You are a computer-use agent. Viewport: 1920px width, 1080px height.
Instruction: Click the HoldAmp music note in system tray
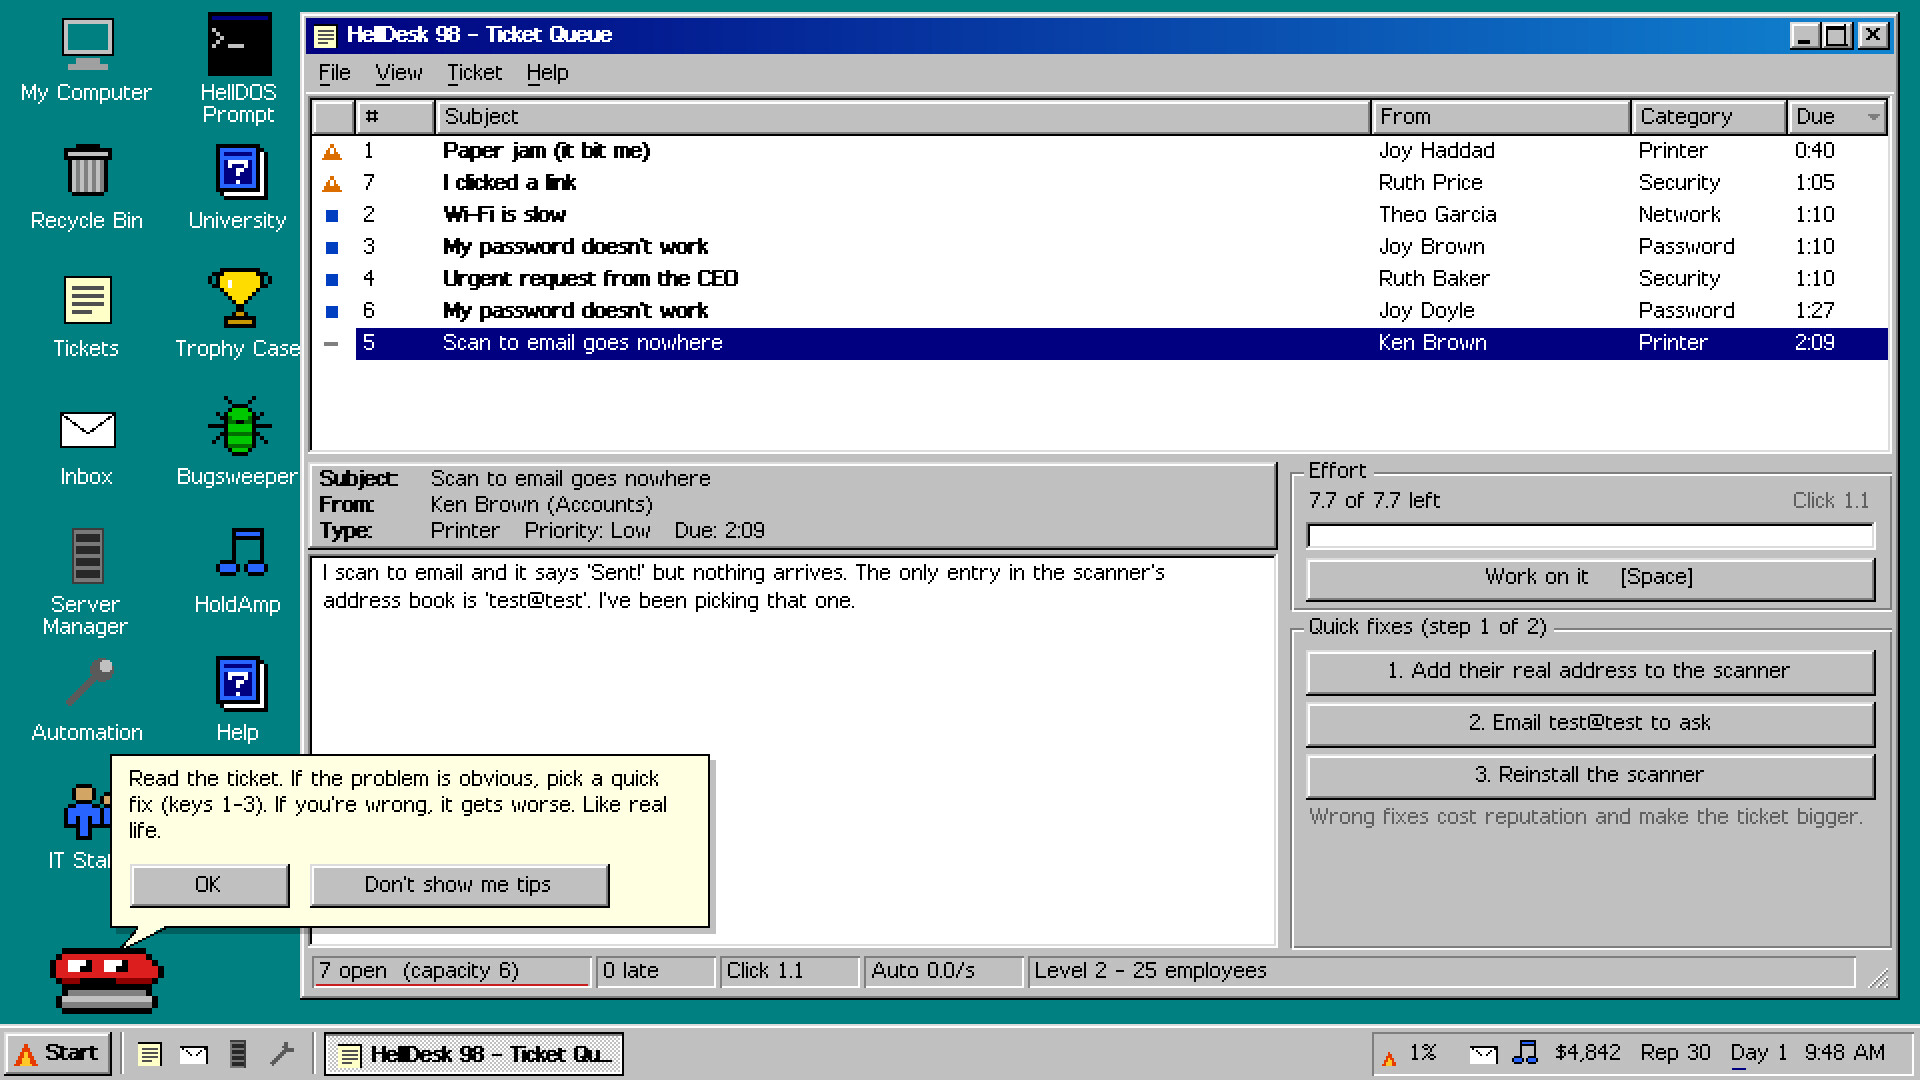click(1524, 1053)
